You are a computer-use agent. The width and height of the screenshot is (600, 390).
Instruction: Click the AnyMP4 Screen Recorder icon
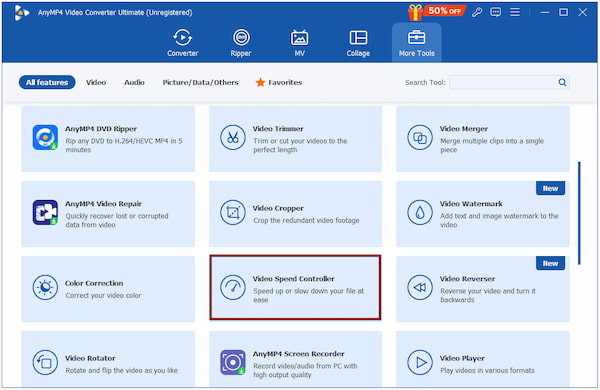tap(233, 362)
